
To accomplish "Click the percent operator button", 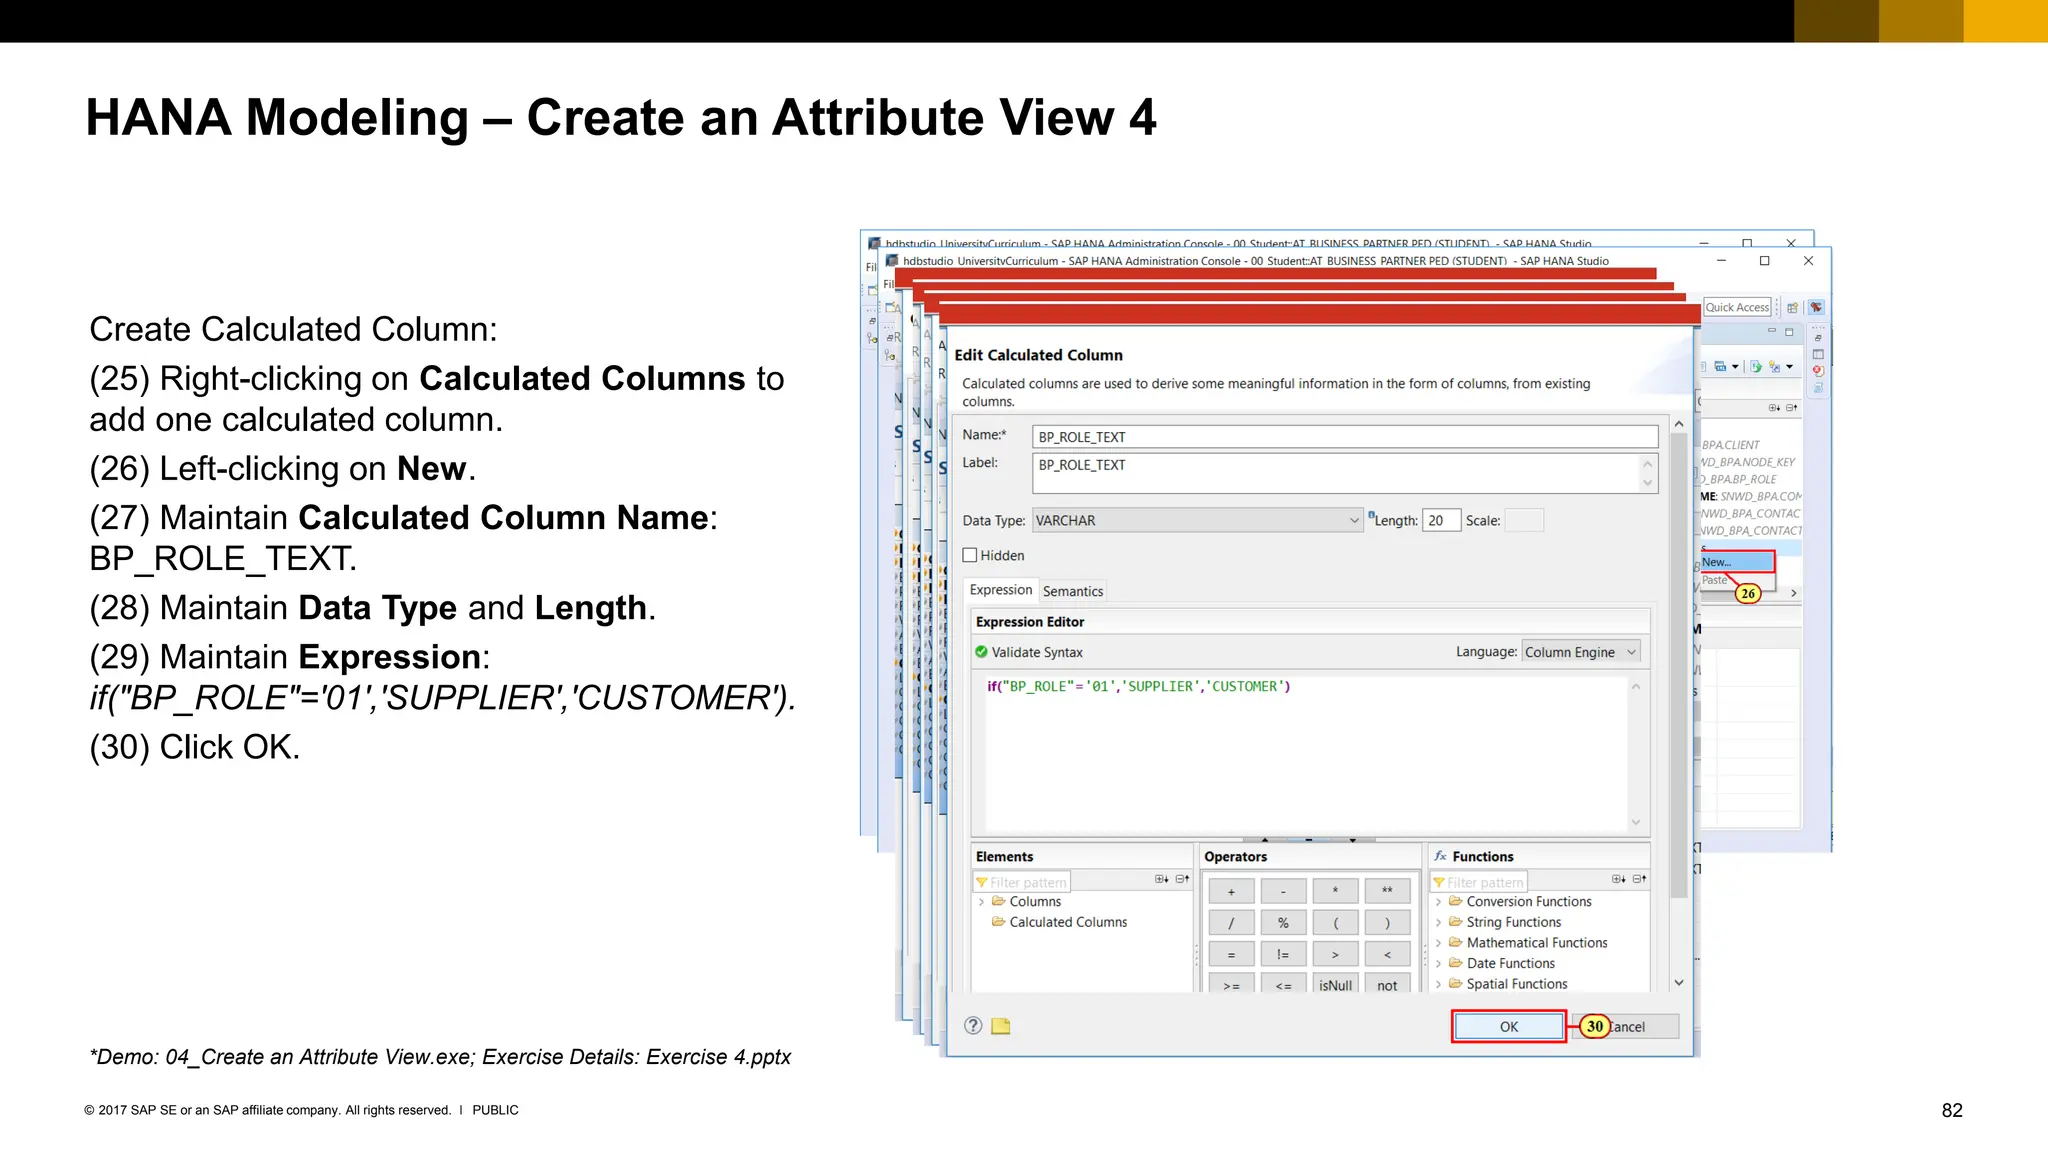I will point(1283,923).
